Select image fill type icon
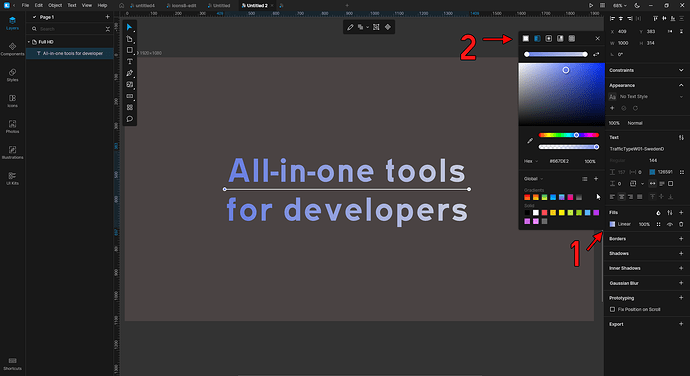 572,39
